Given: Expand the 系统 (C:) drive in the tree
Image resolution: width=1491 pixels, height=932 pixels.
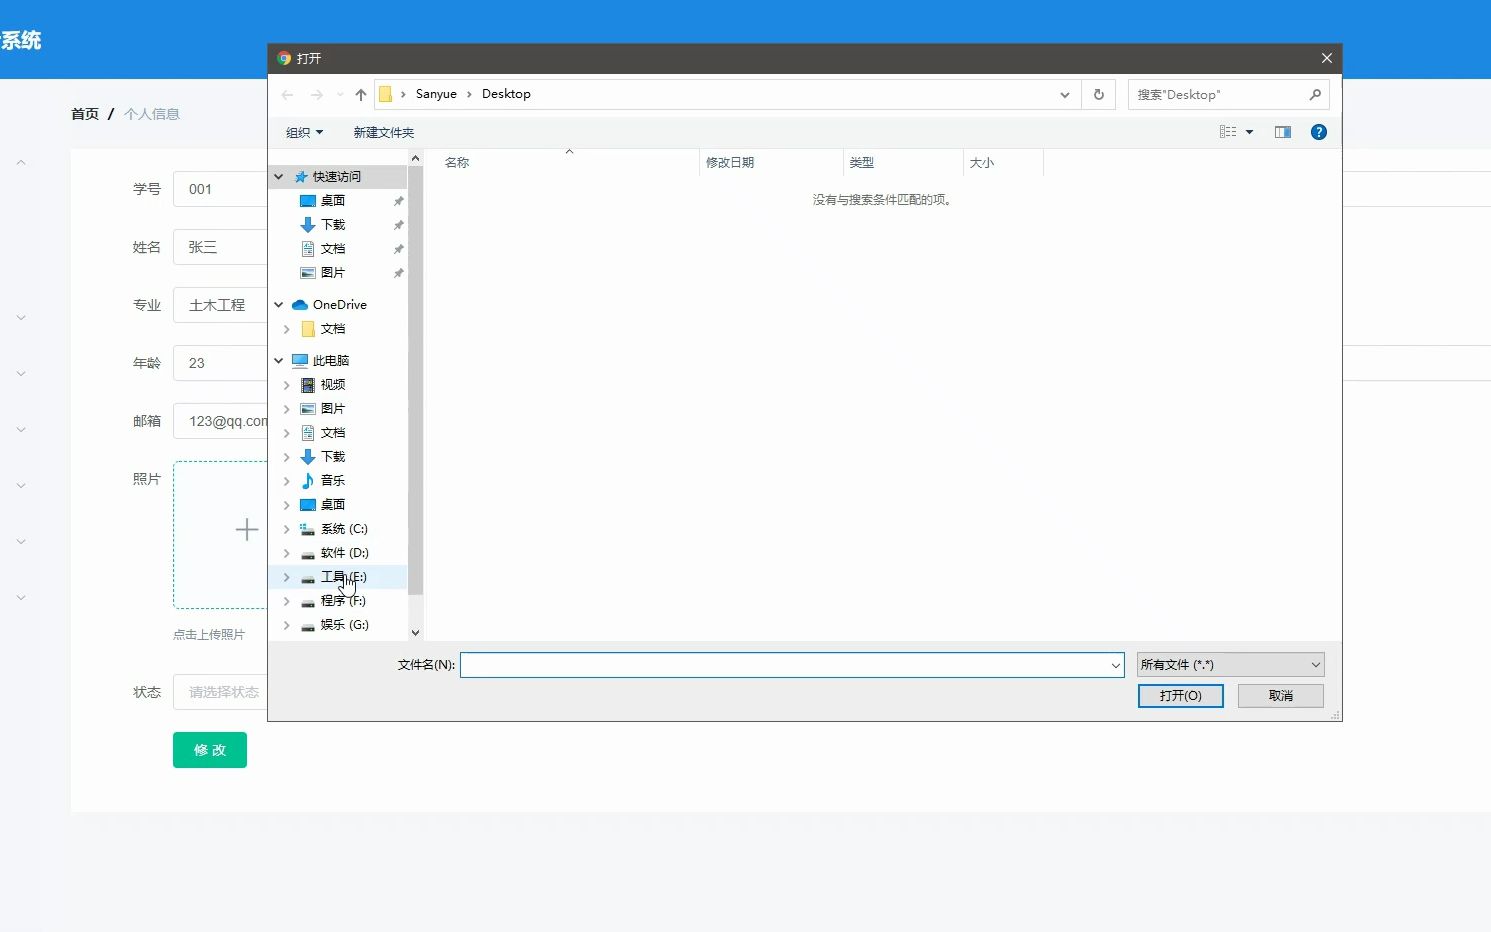Looking at the screenshot, I should point(287,528).
